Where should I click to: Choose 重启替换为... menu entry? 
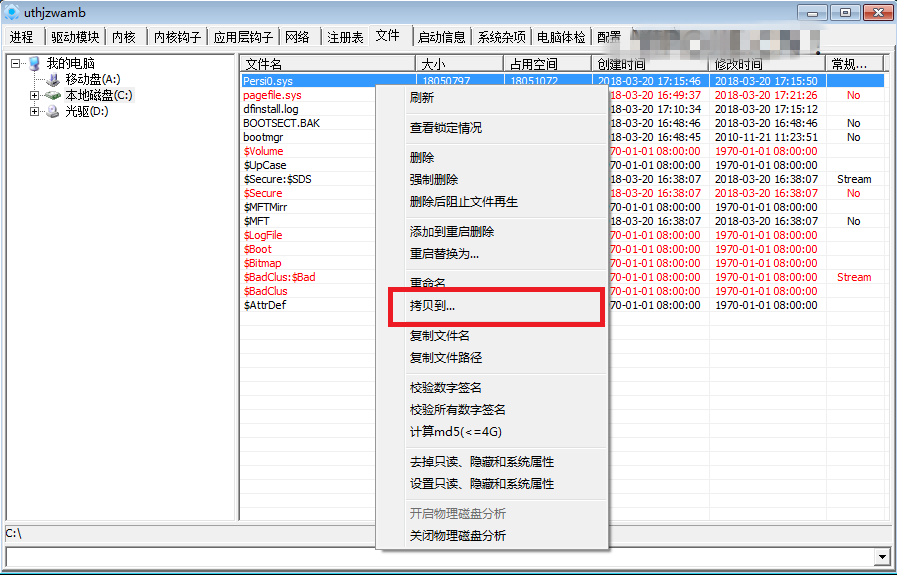(492, 254)
